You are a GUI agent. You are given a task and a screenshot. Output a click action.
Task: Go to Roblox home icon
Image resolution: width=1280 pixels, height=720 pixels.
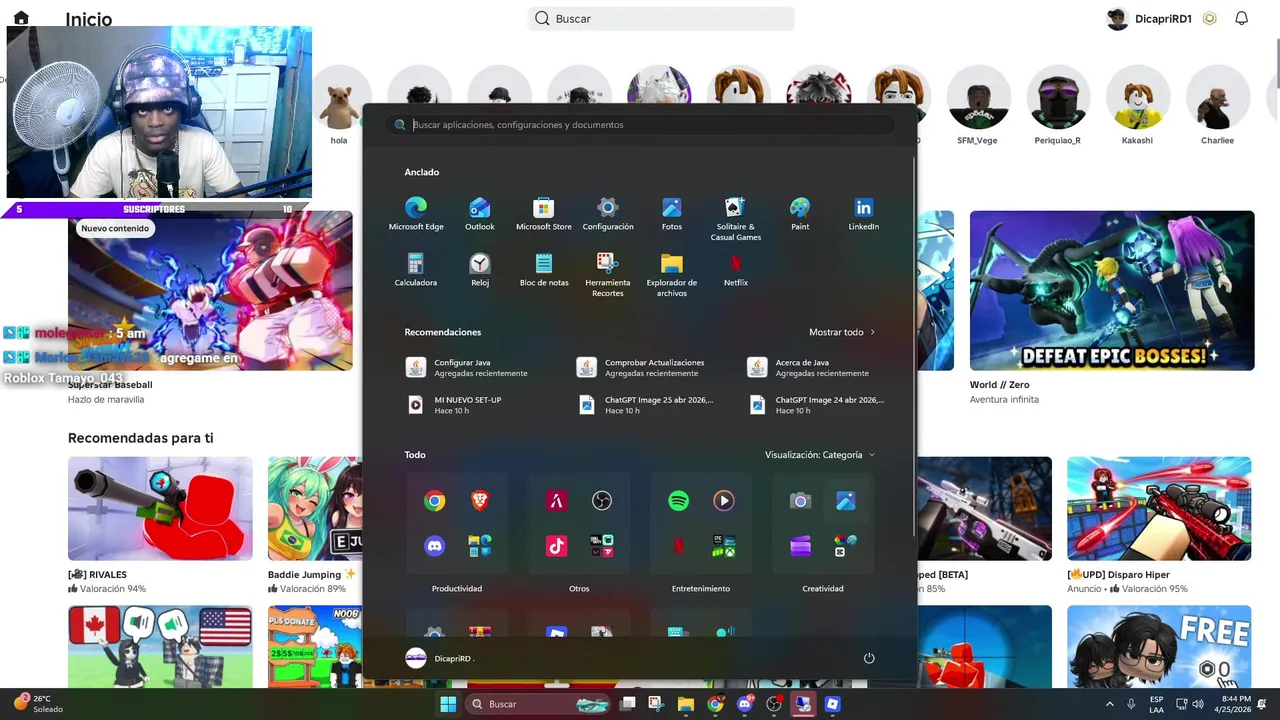[x=21, y=18]
